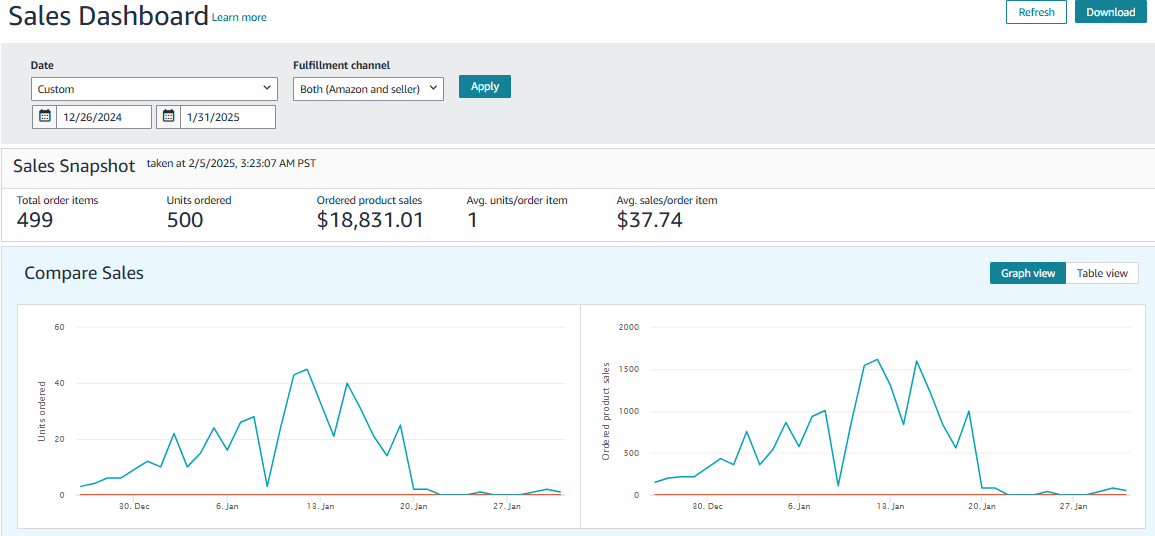This screenshot has height=536, width=1155.
Task: Click the Sales Dashboard heading
Action: (108, 15)
